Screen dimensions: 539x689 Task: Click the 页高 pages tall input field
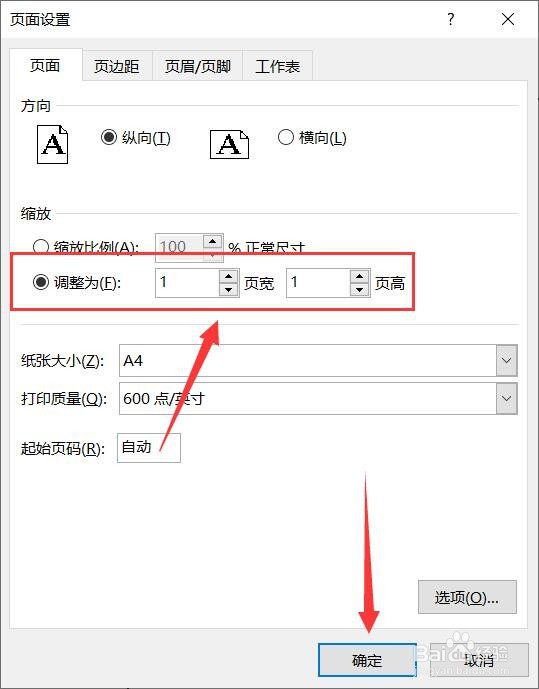pos(318,283)
